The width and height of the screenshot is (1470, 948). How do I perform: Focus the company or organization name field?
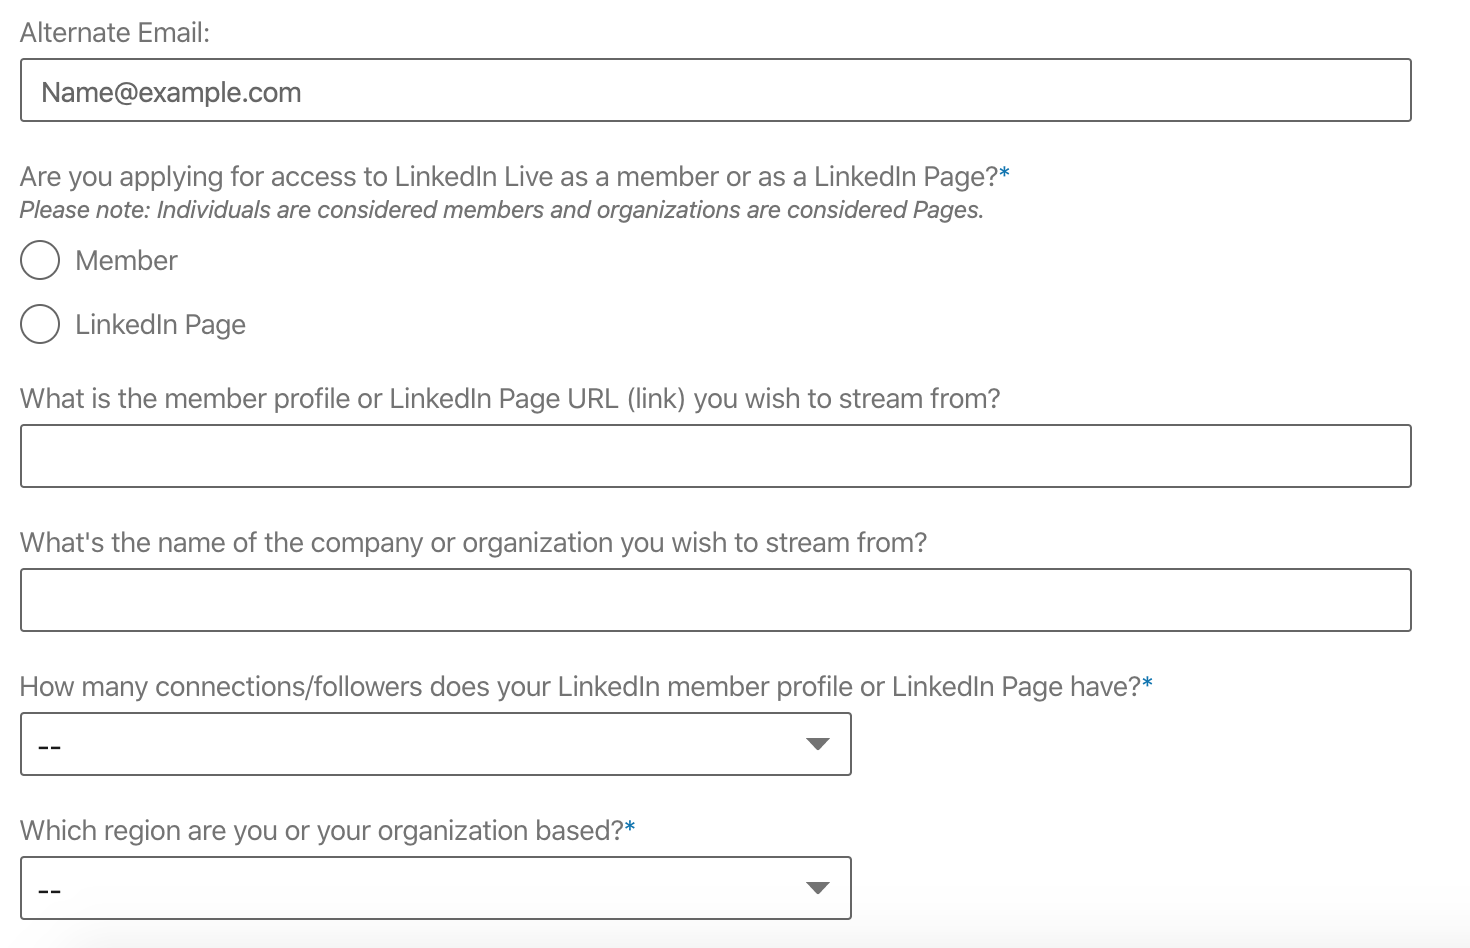coord(715,600)
